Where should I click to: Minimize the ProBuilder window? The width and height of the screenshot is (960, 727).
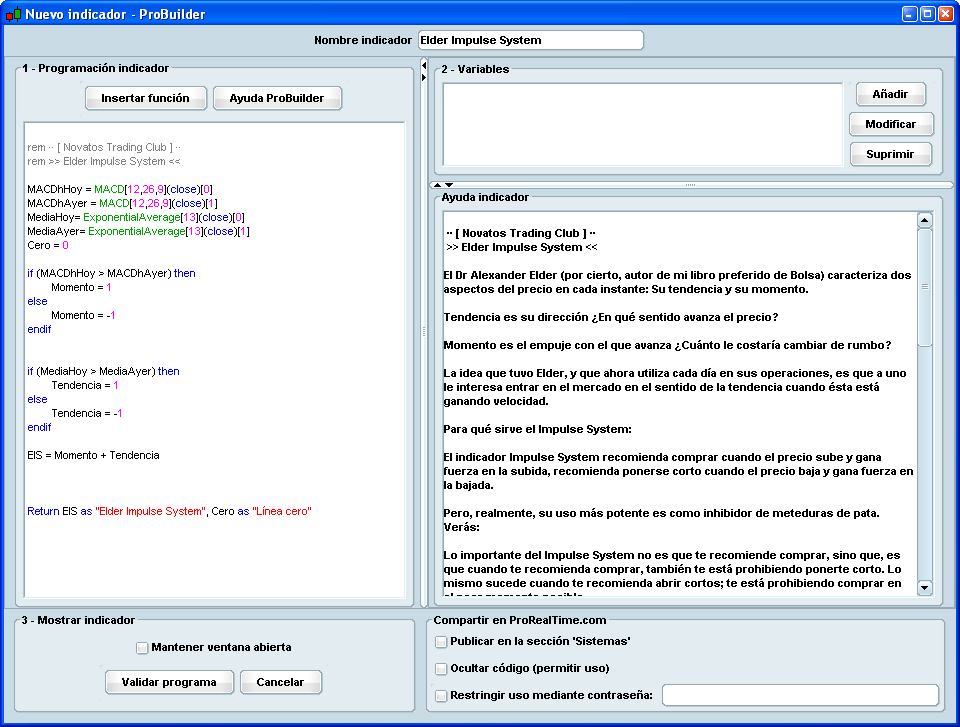point(910,13)
